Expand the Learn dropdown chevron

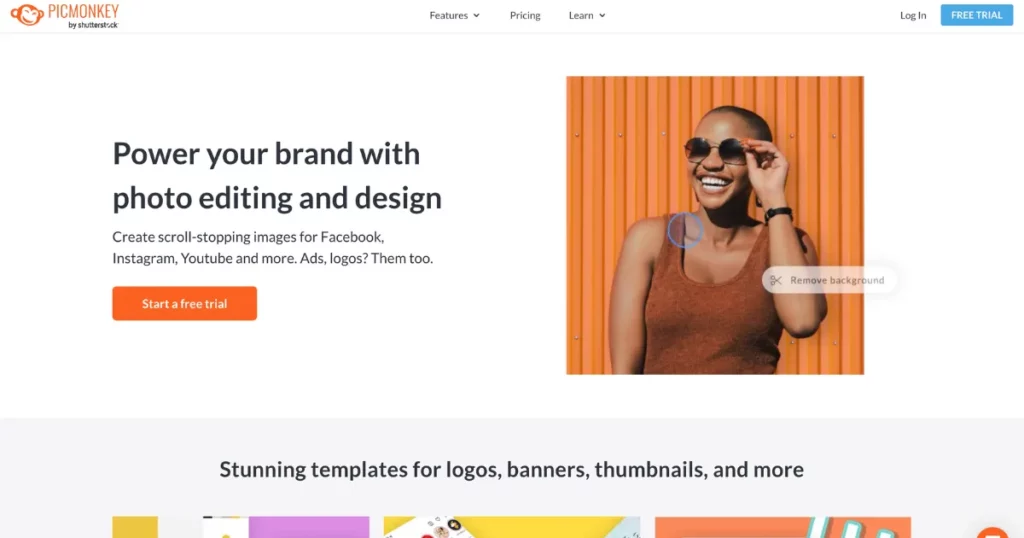[x=602, y=16]
